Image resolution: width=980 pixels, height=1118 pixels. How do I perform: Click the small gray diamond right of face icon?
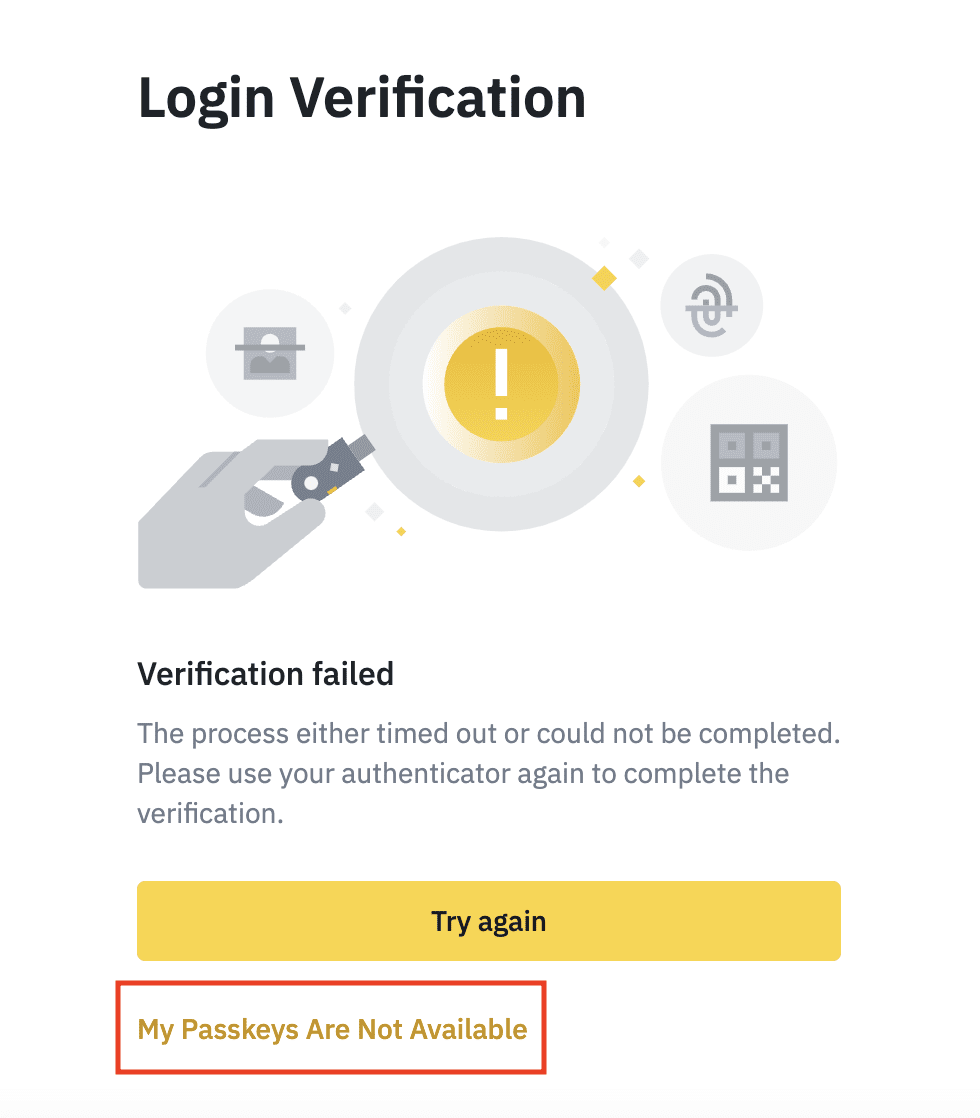tap(345, 308)
